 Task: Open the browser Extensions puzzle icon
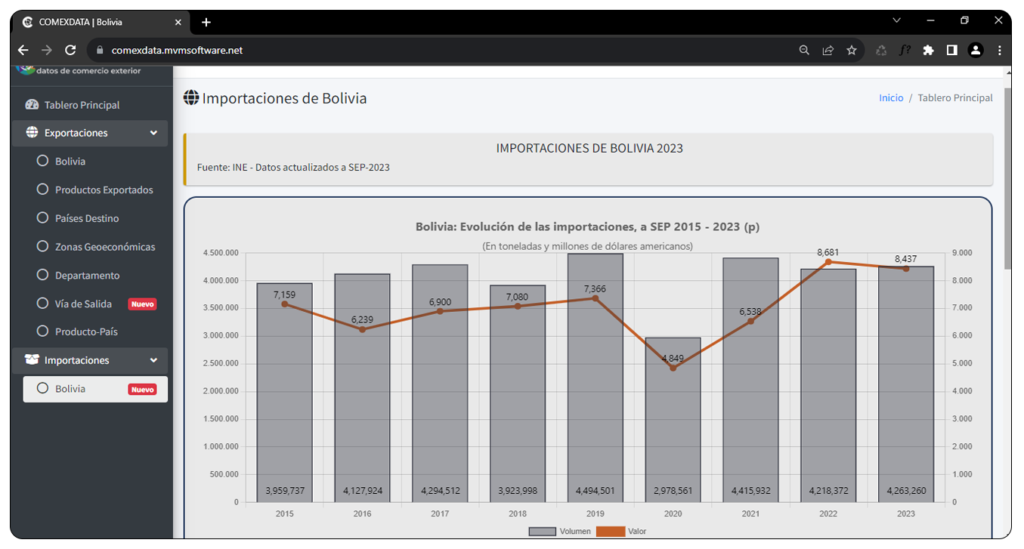928,50
